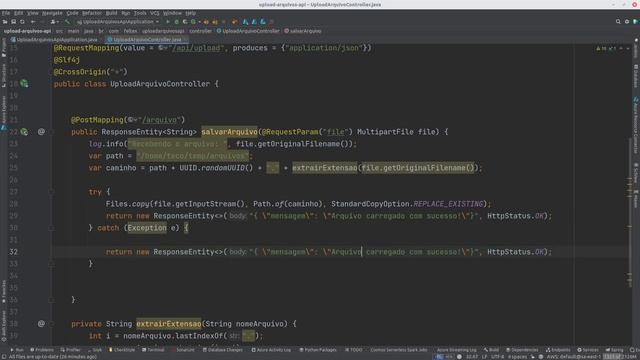Switch to UploadArquivosApiApplication.java tab
Viewport: 640px width, 360px height.
tap(54, 40)
